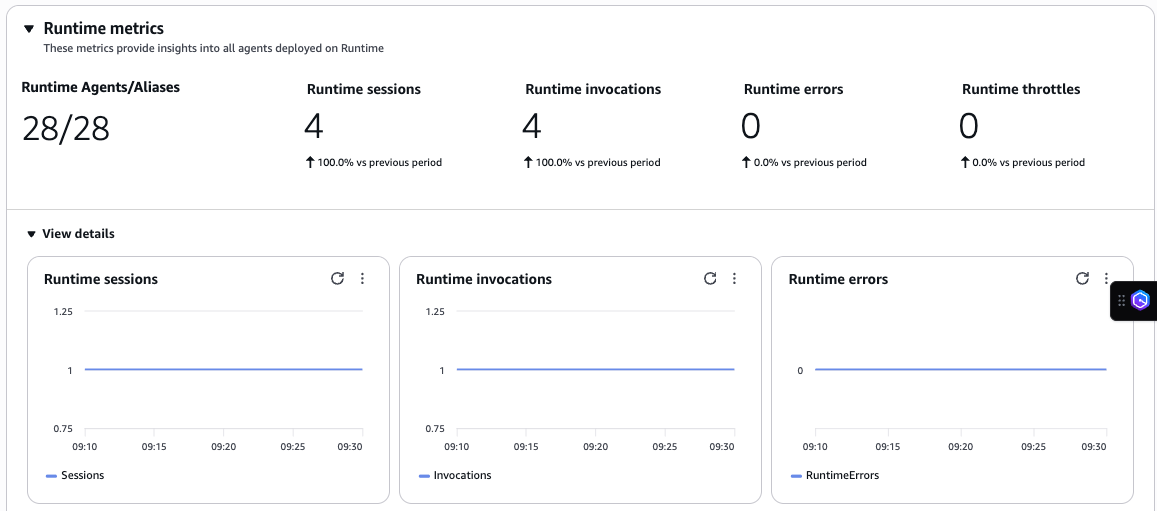This screenshot has height=511, width=1157.
Task: Click the Runtime errors summary count
Action: [750, 126]
